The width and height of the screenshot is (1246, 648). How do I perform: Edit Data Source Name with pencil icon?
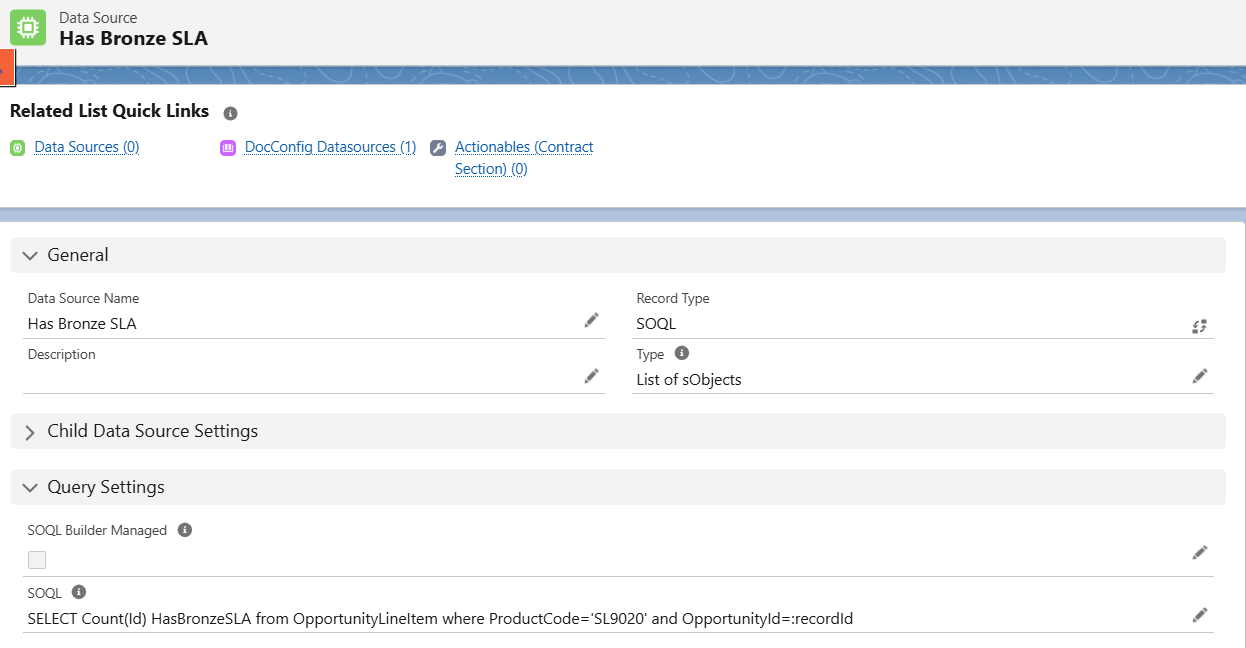[592, 320]
